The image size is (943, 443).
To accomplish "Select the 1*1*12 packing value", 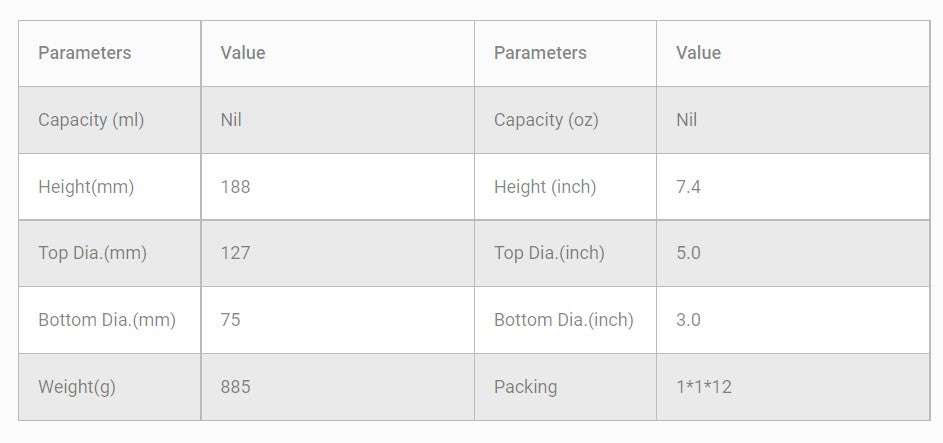I will click(704, 387).
